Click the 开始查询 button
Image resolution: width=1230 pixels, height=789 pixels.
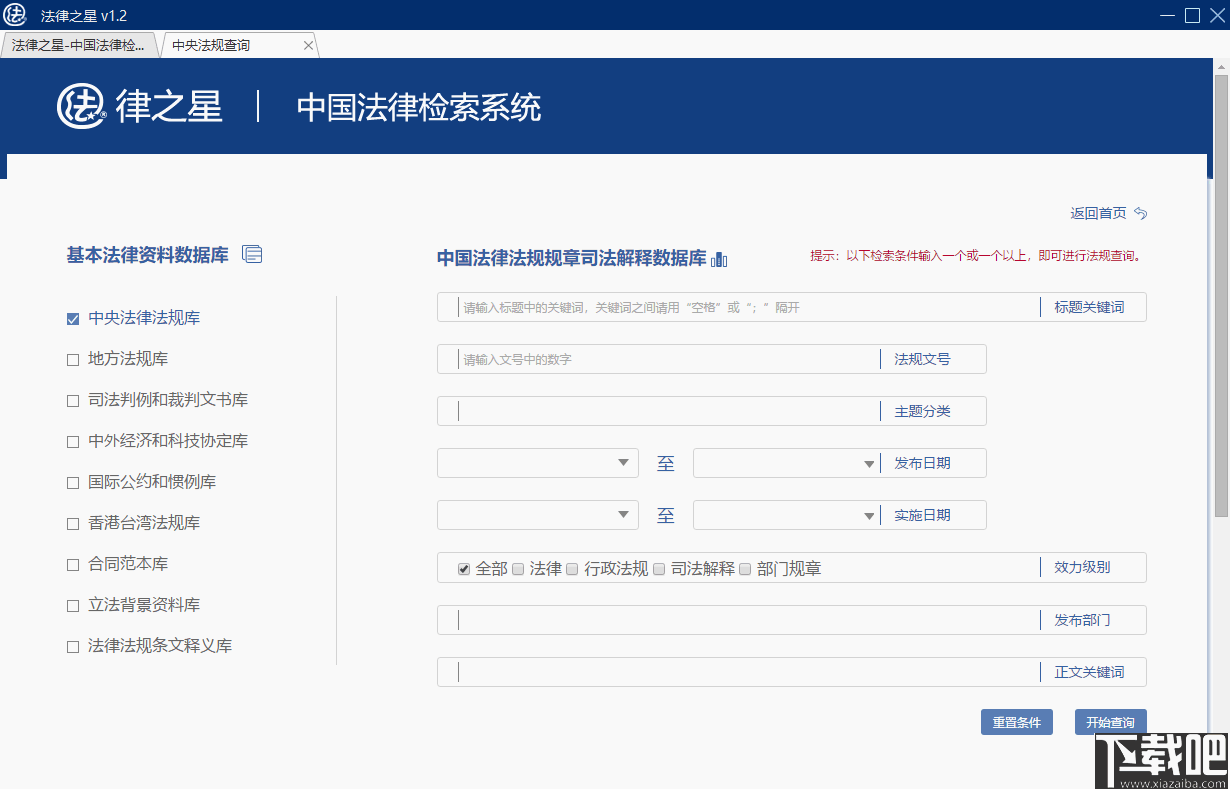click(x=1110, y=721)
